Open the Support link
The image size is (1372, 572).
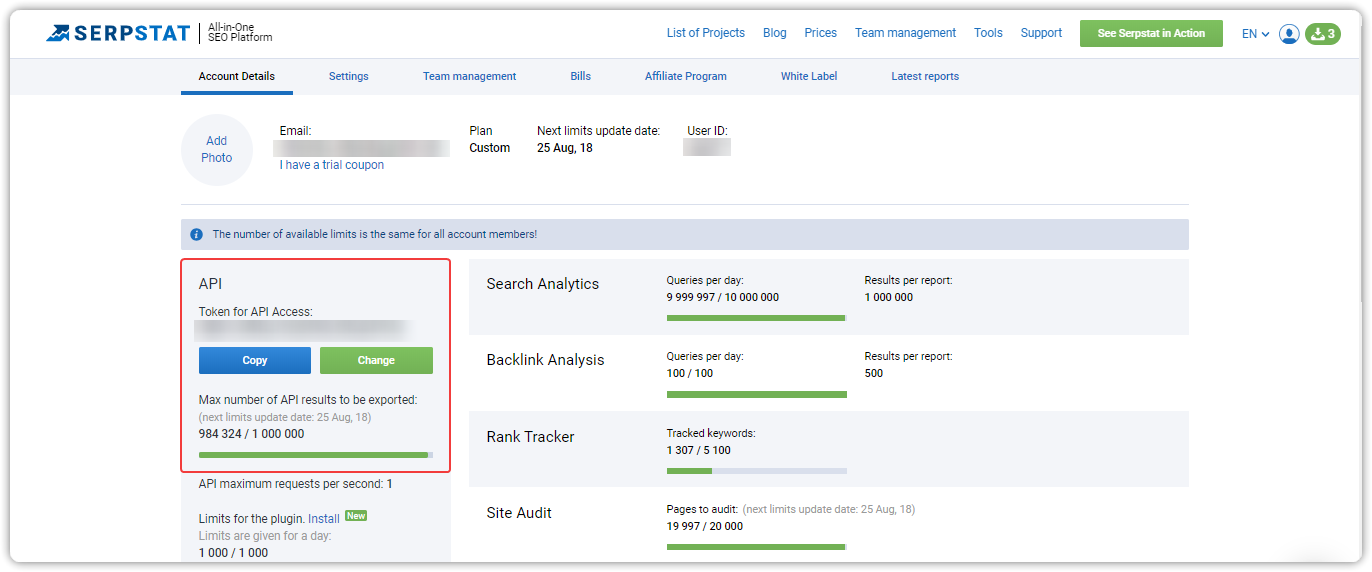point(1042,33)
